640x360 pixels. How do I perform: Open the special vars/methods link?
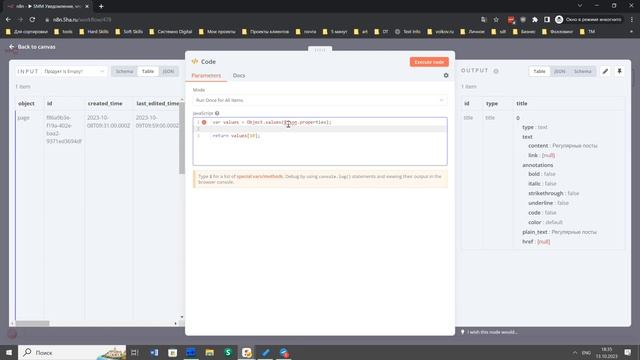(260, 176)
